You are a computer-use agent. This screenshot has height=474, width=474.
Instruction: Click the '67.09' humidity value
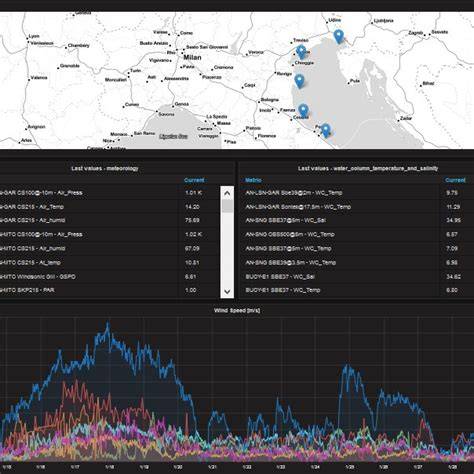tap(192, 248)
